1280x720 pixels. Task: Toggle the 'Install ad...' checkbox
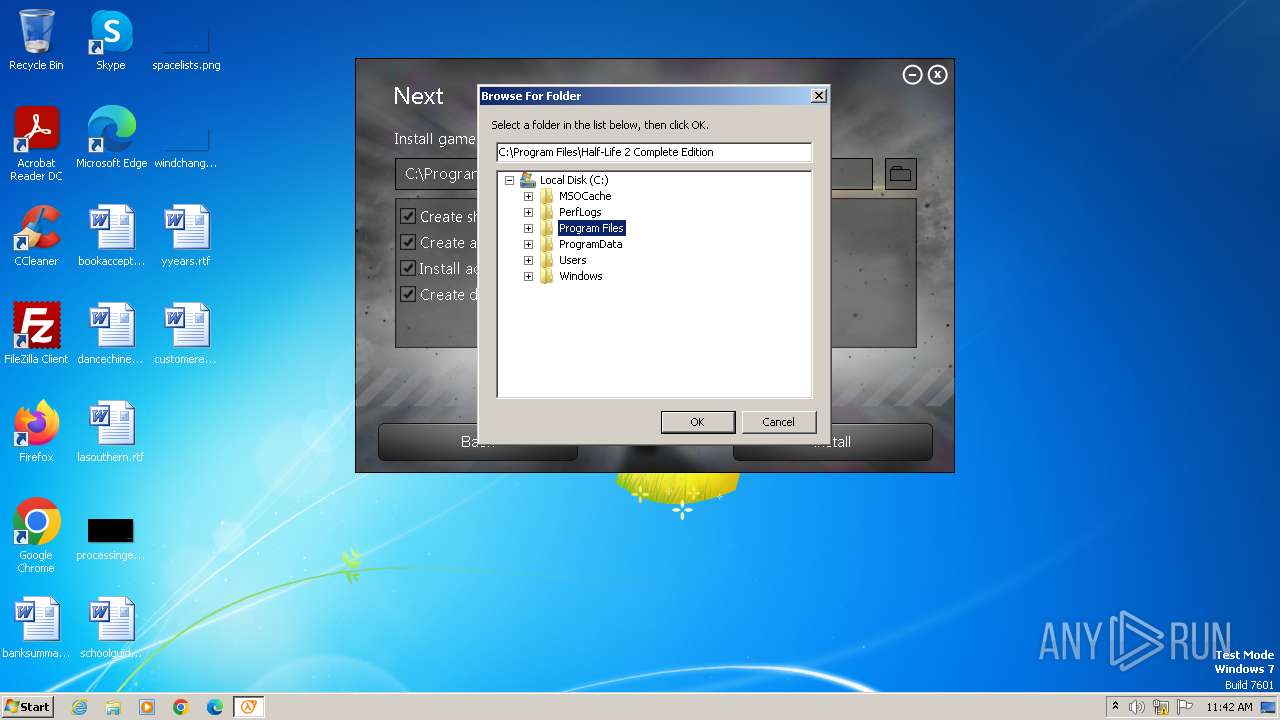(x=408, y=268)
